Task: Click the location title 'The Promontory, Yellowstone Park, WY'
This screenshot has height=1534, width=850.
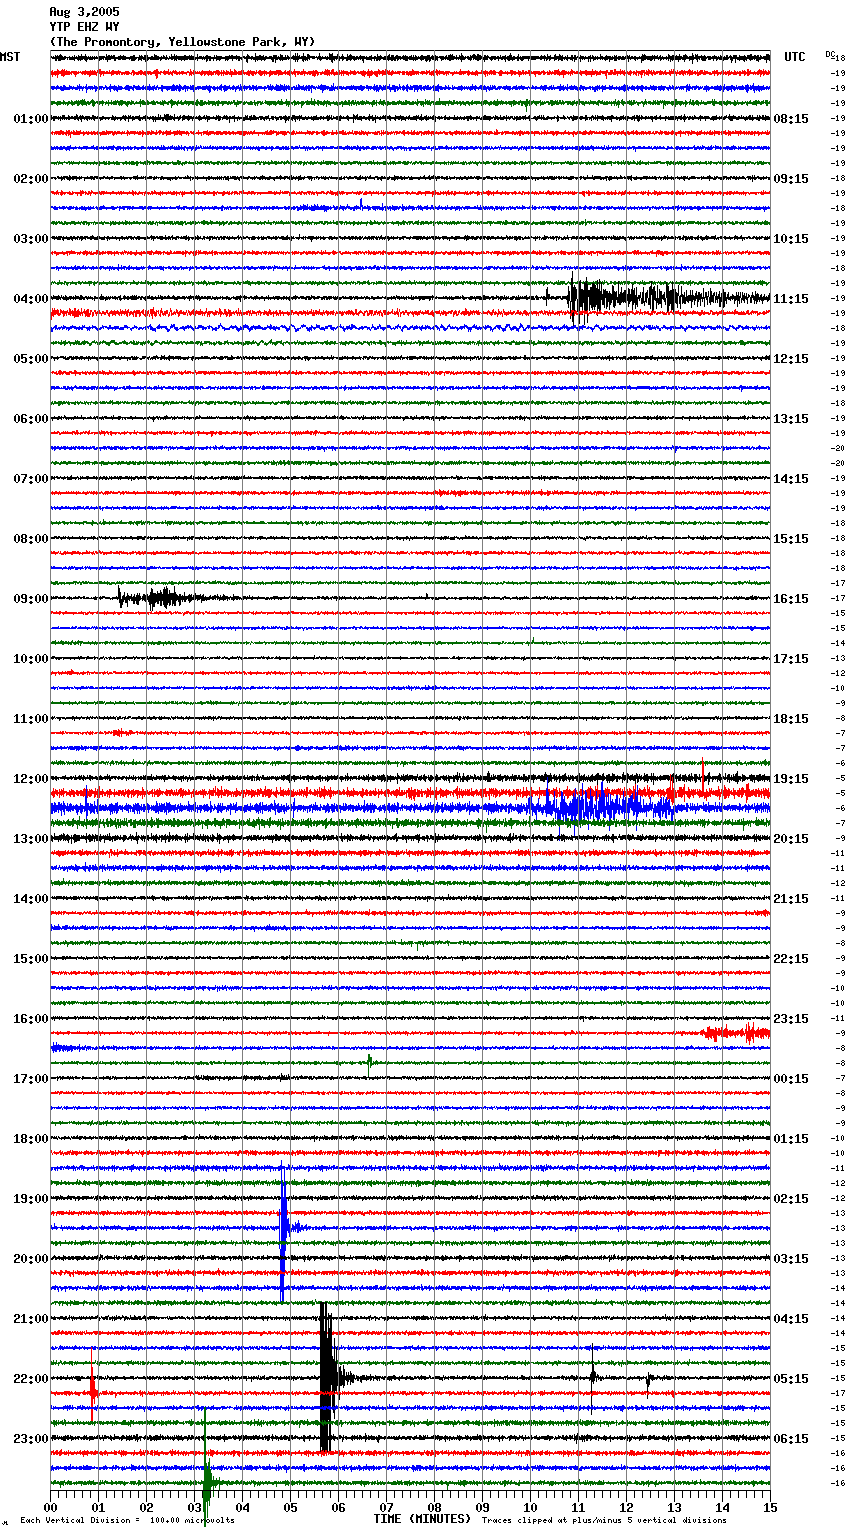Action: point(182,42)
